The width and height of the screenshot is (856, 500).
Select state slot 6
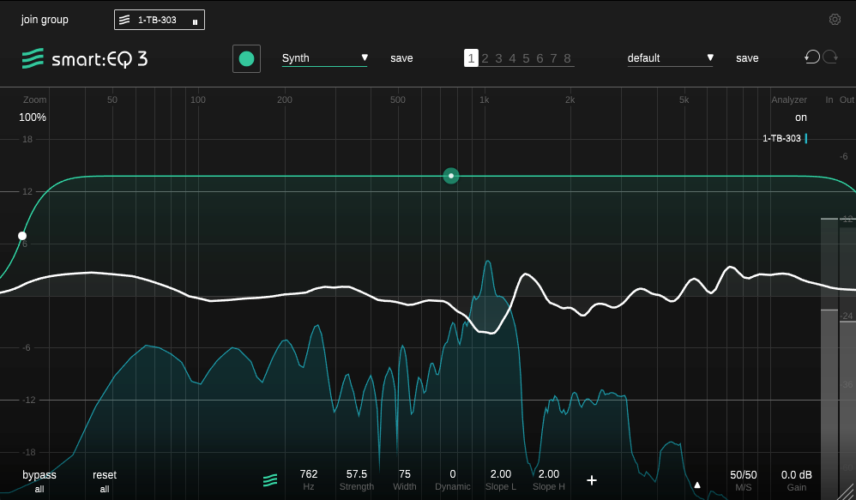[539, 58]
